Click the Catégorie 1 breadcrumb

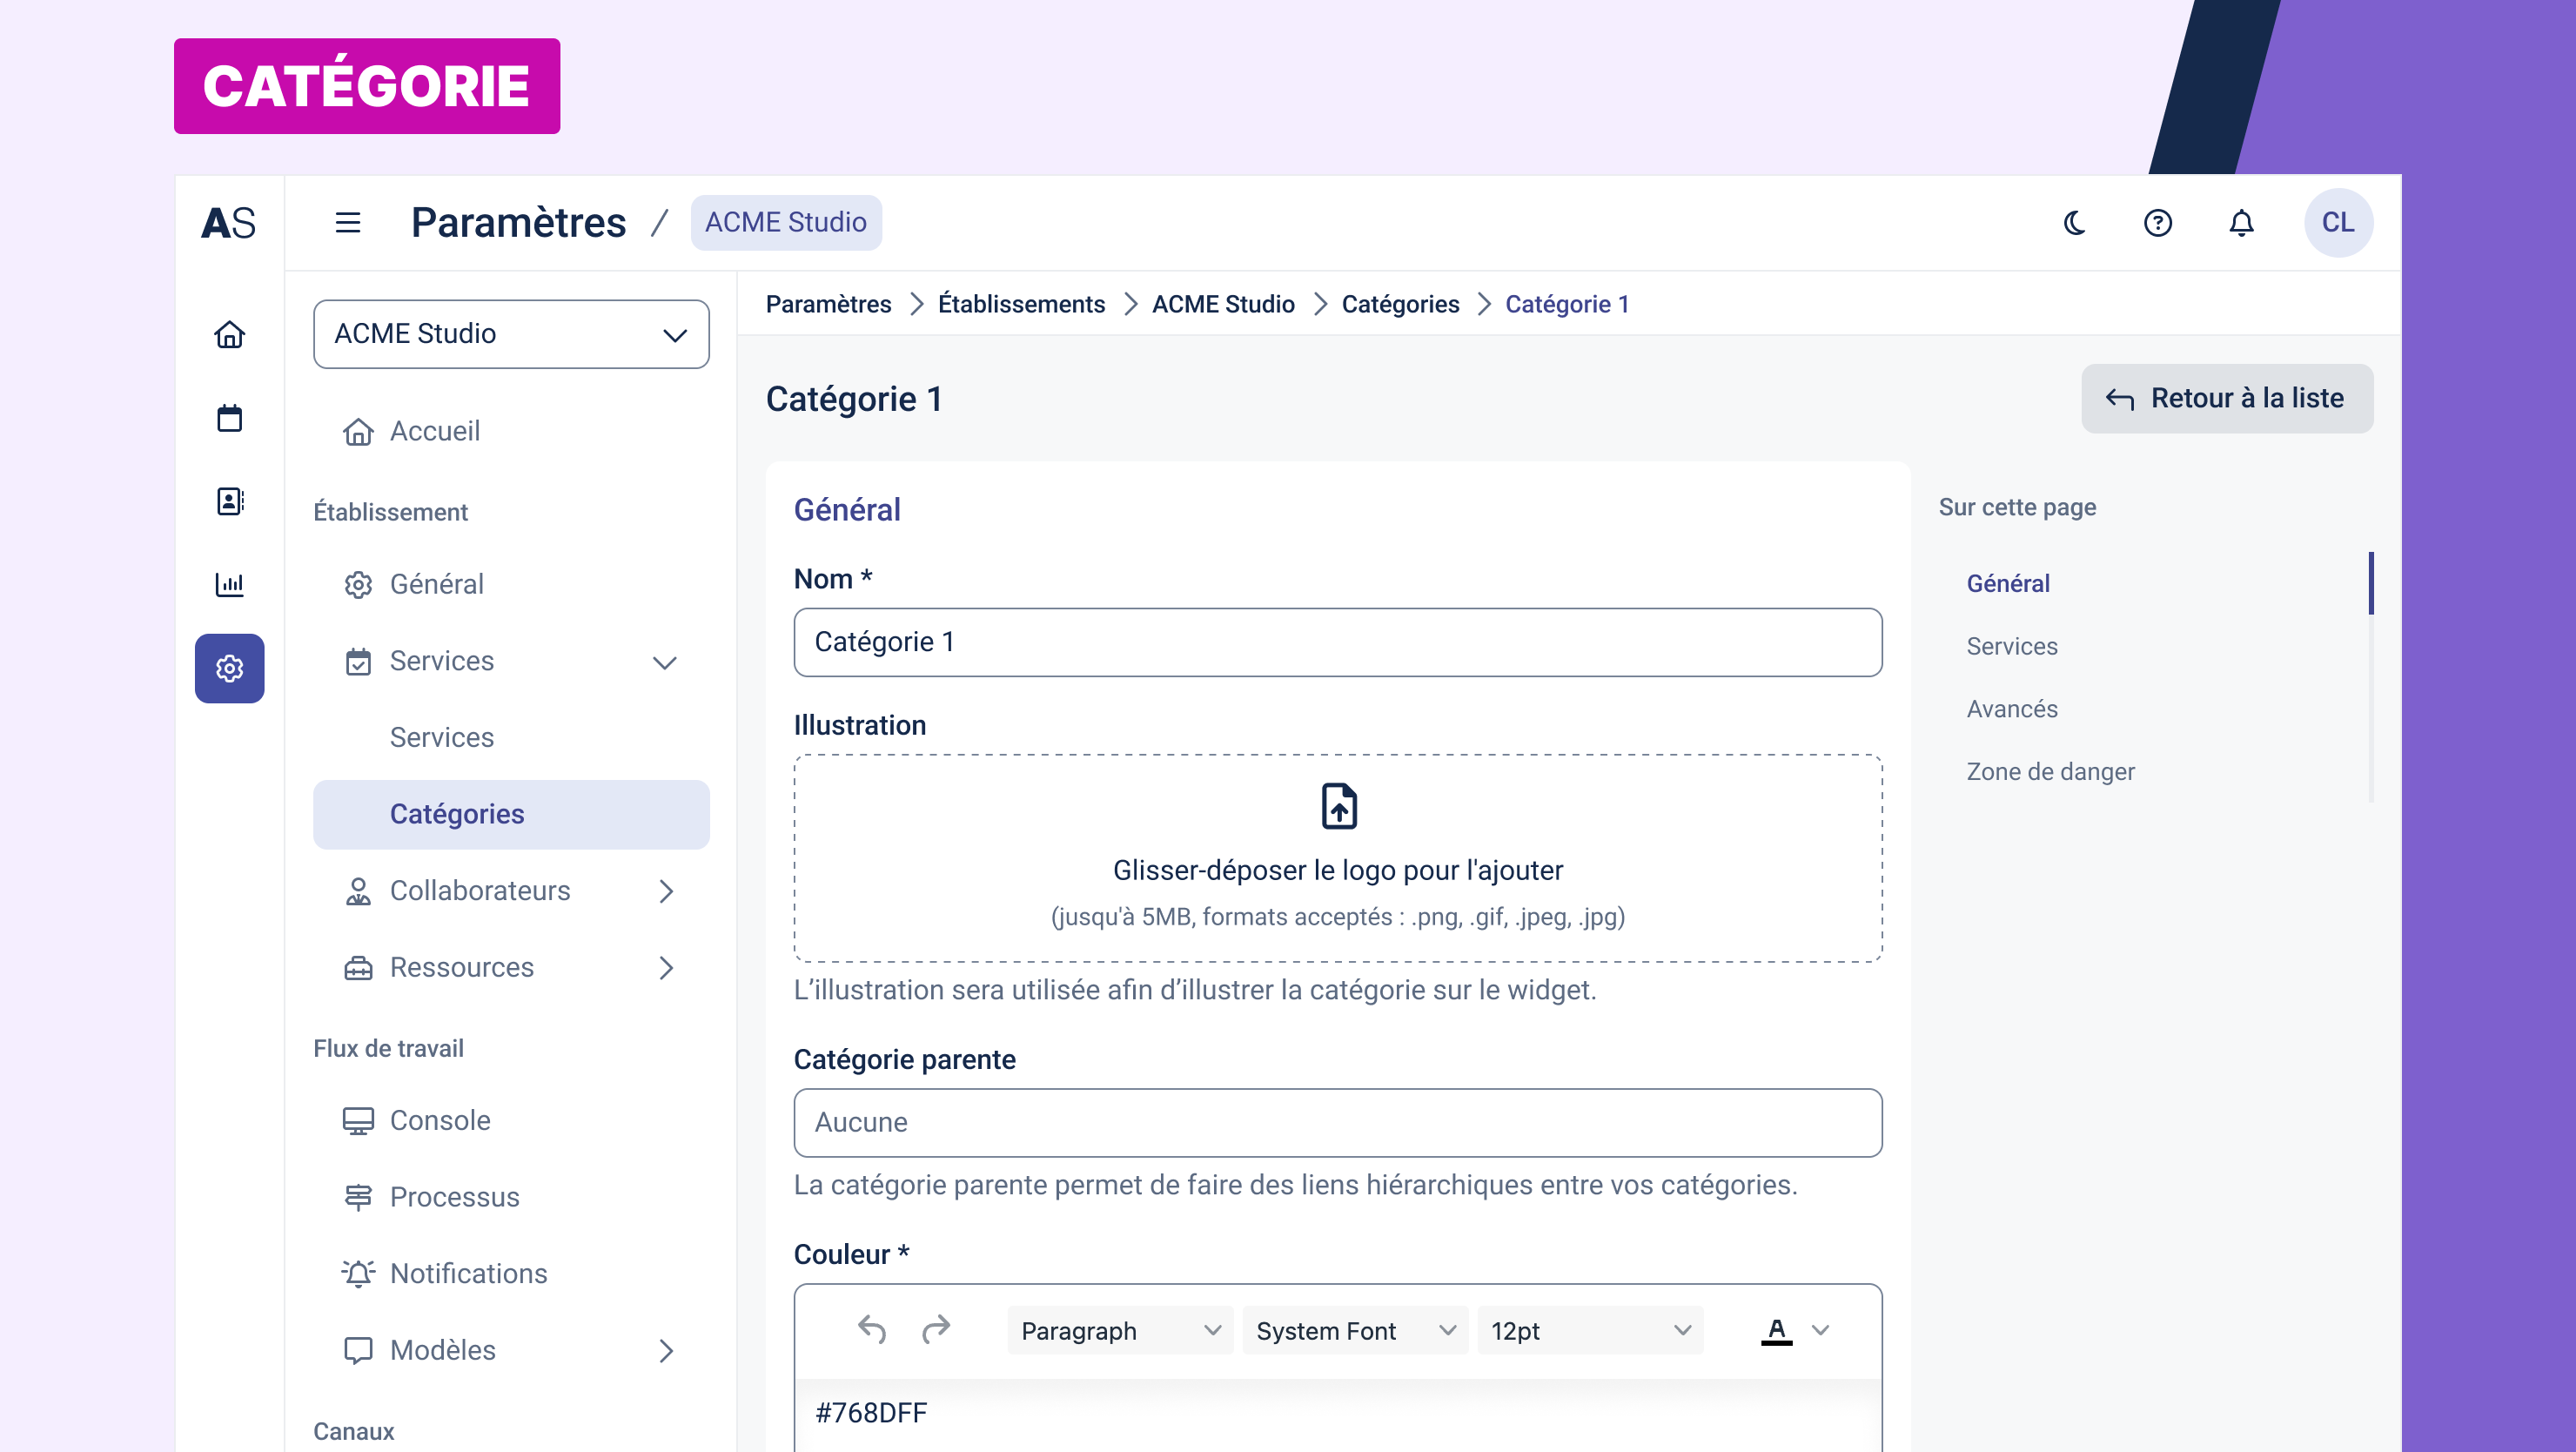[x=1567, y=304]
